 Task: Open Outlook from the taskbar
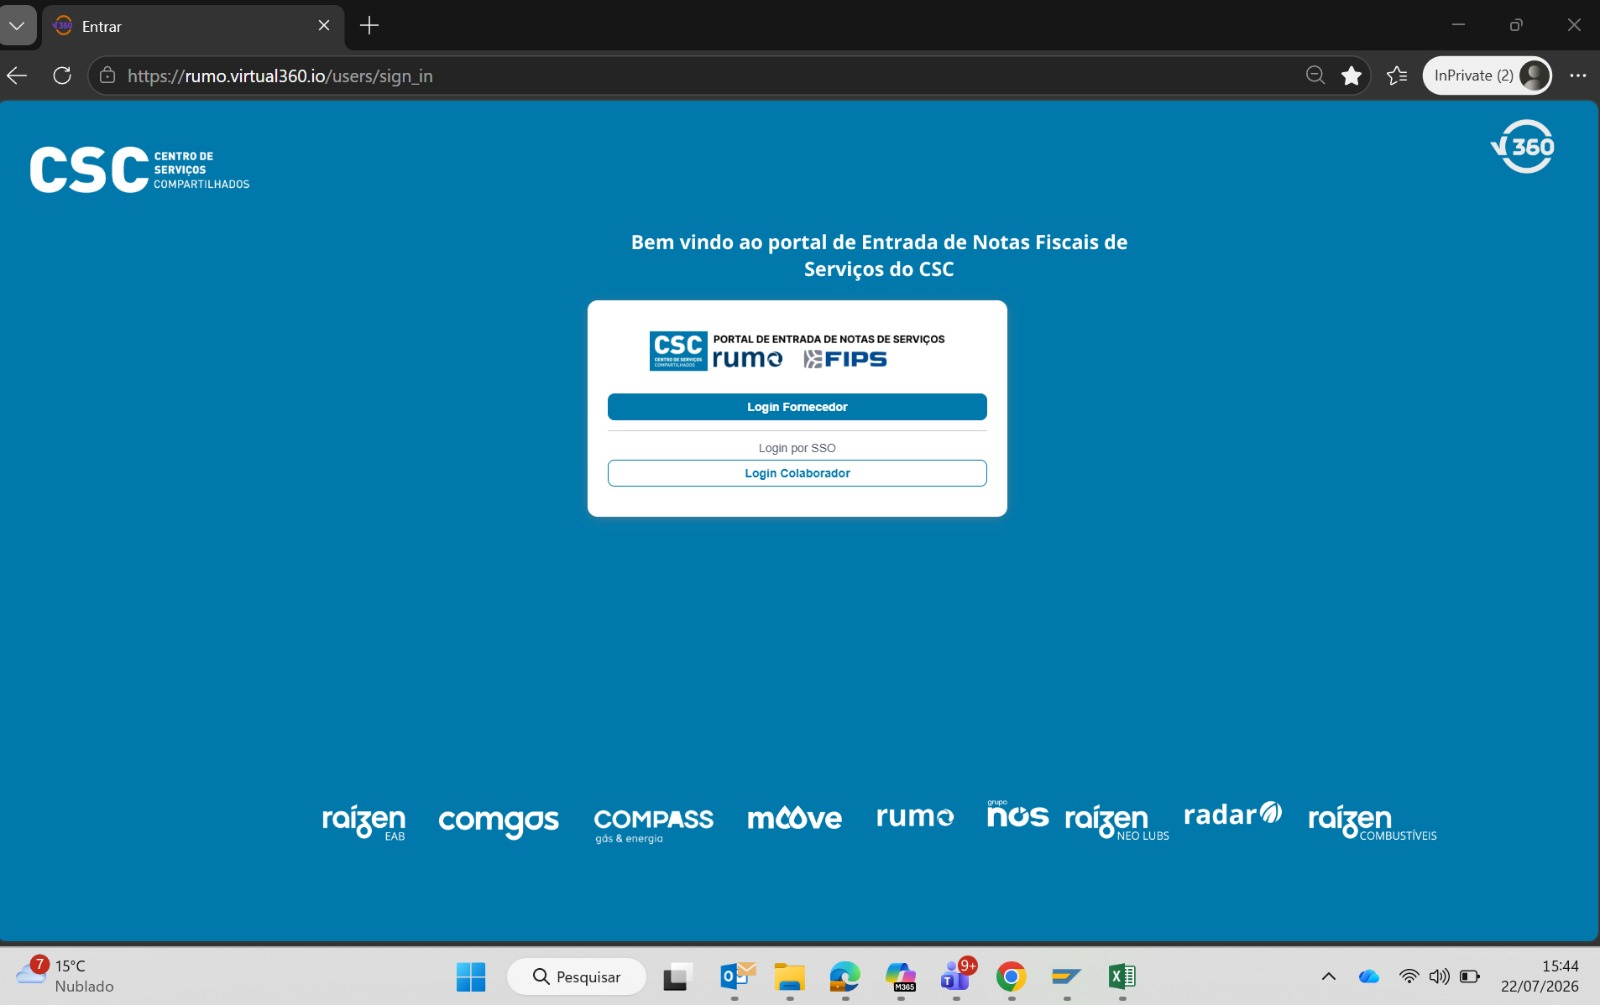[x=737, y=977]
